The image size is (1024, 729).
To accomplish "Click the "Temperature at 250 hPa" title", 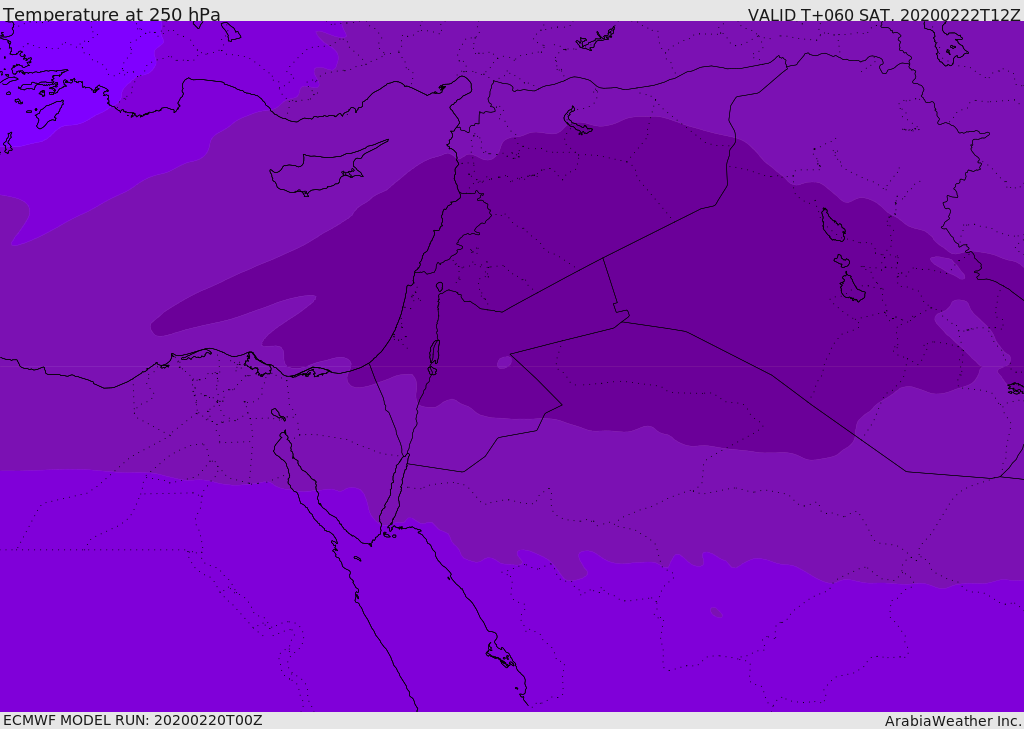I will pos(112,15).
